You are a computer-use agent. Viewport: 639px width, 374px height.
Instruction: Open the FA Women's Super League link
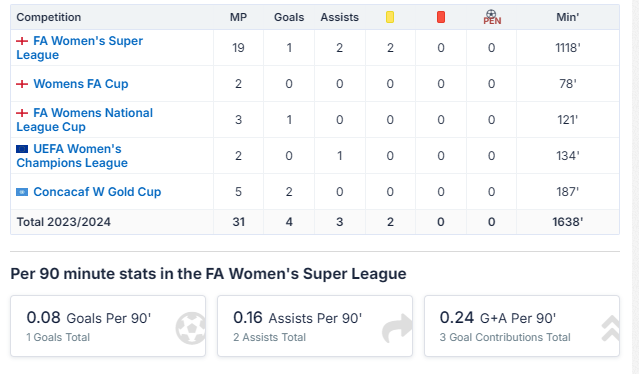[x=79, y=48]
